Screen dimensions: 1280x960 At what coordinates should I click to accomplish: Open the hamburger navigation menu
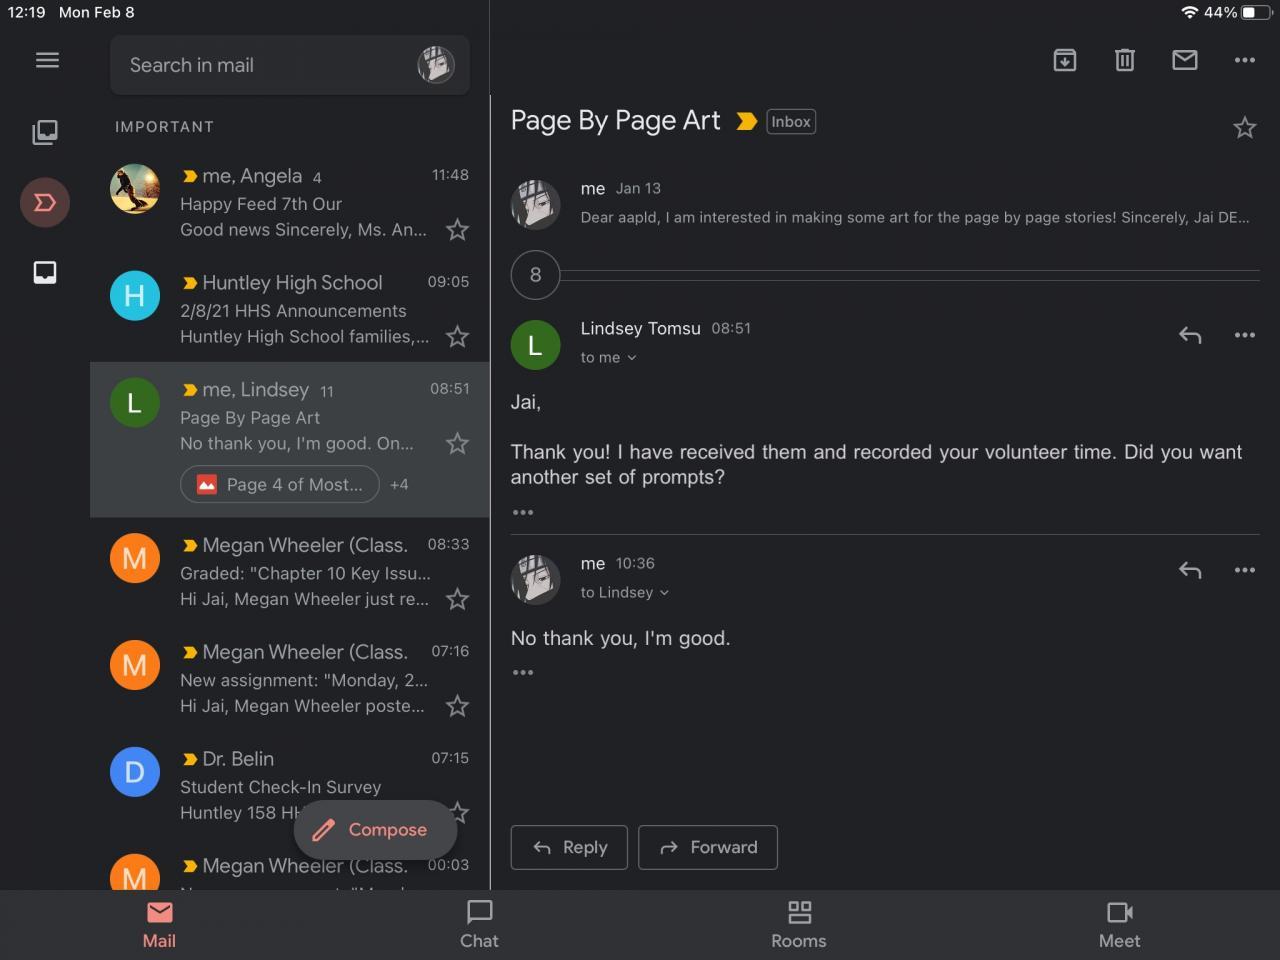coord(47,60)
